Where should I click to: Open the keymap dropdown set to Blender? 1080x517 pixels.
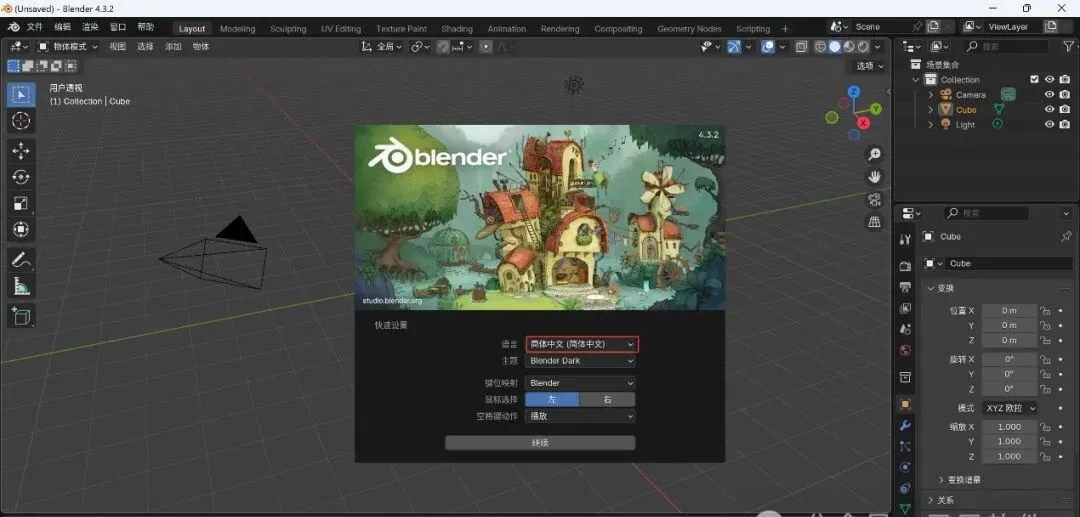(x=580, y=383)
